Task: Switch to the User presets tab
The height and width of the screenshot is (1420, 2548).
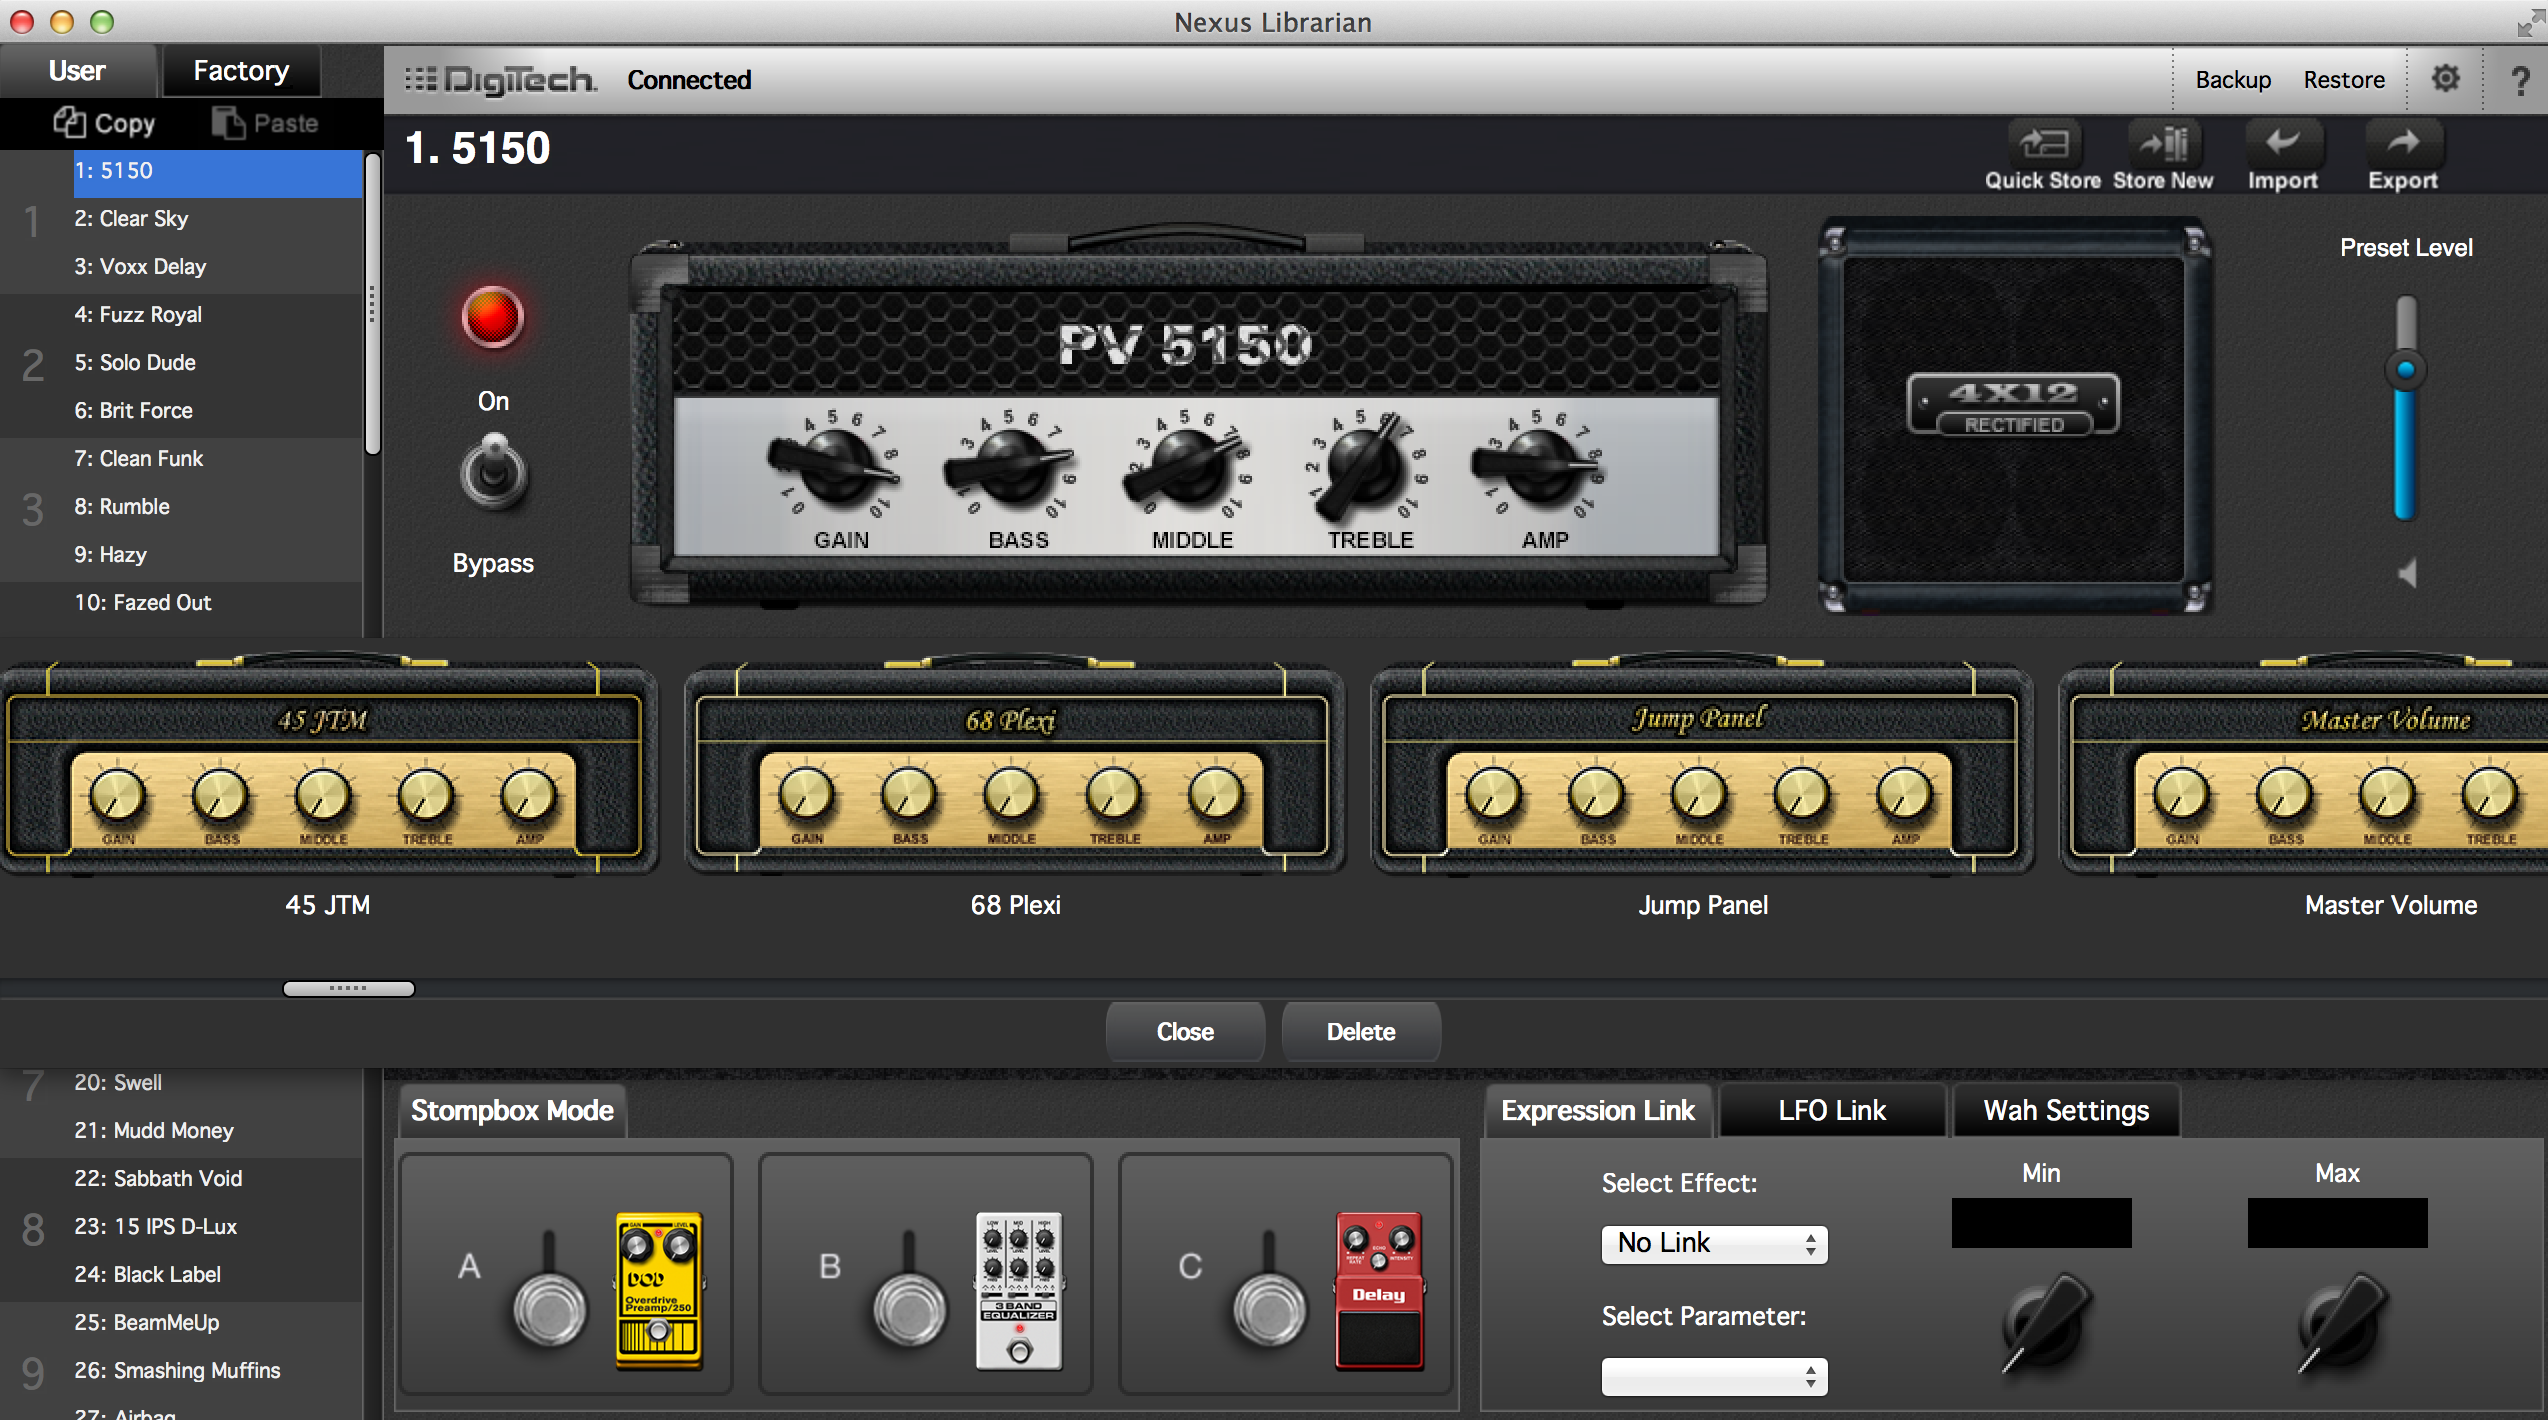Action: coord(77,71)
